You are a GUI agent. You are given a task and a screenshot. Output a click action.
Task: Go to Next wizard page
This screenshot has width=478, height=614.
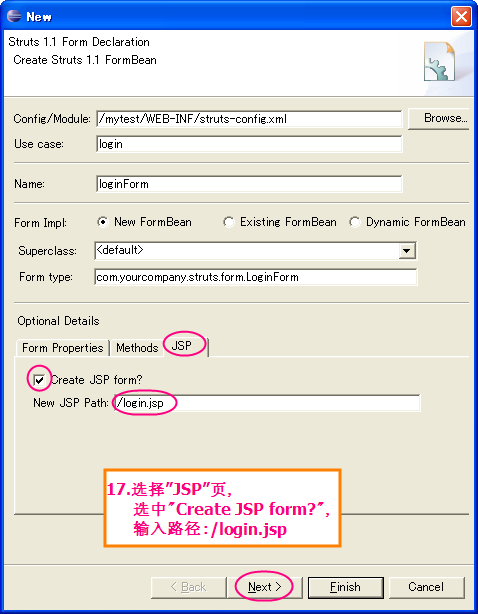pyautogui.click(x=265, y=587)
